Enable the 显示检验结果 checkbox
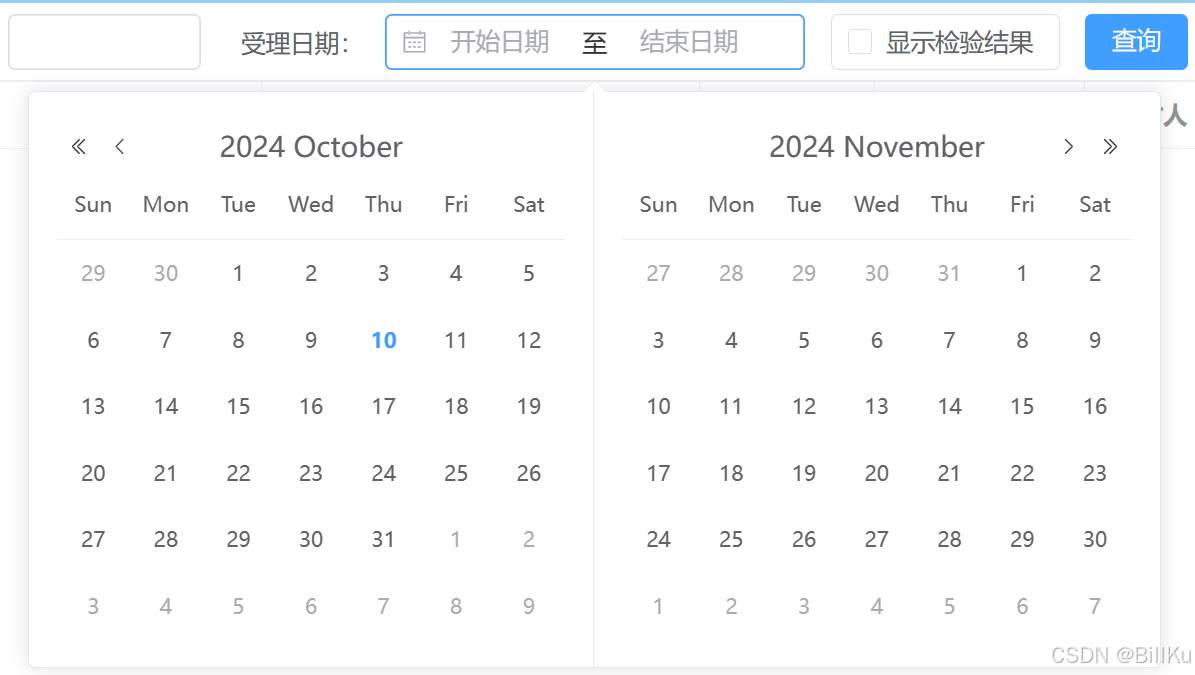 [x=858, y=42]
